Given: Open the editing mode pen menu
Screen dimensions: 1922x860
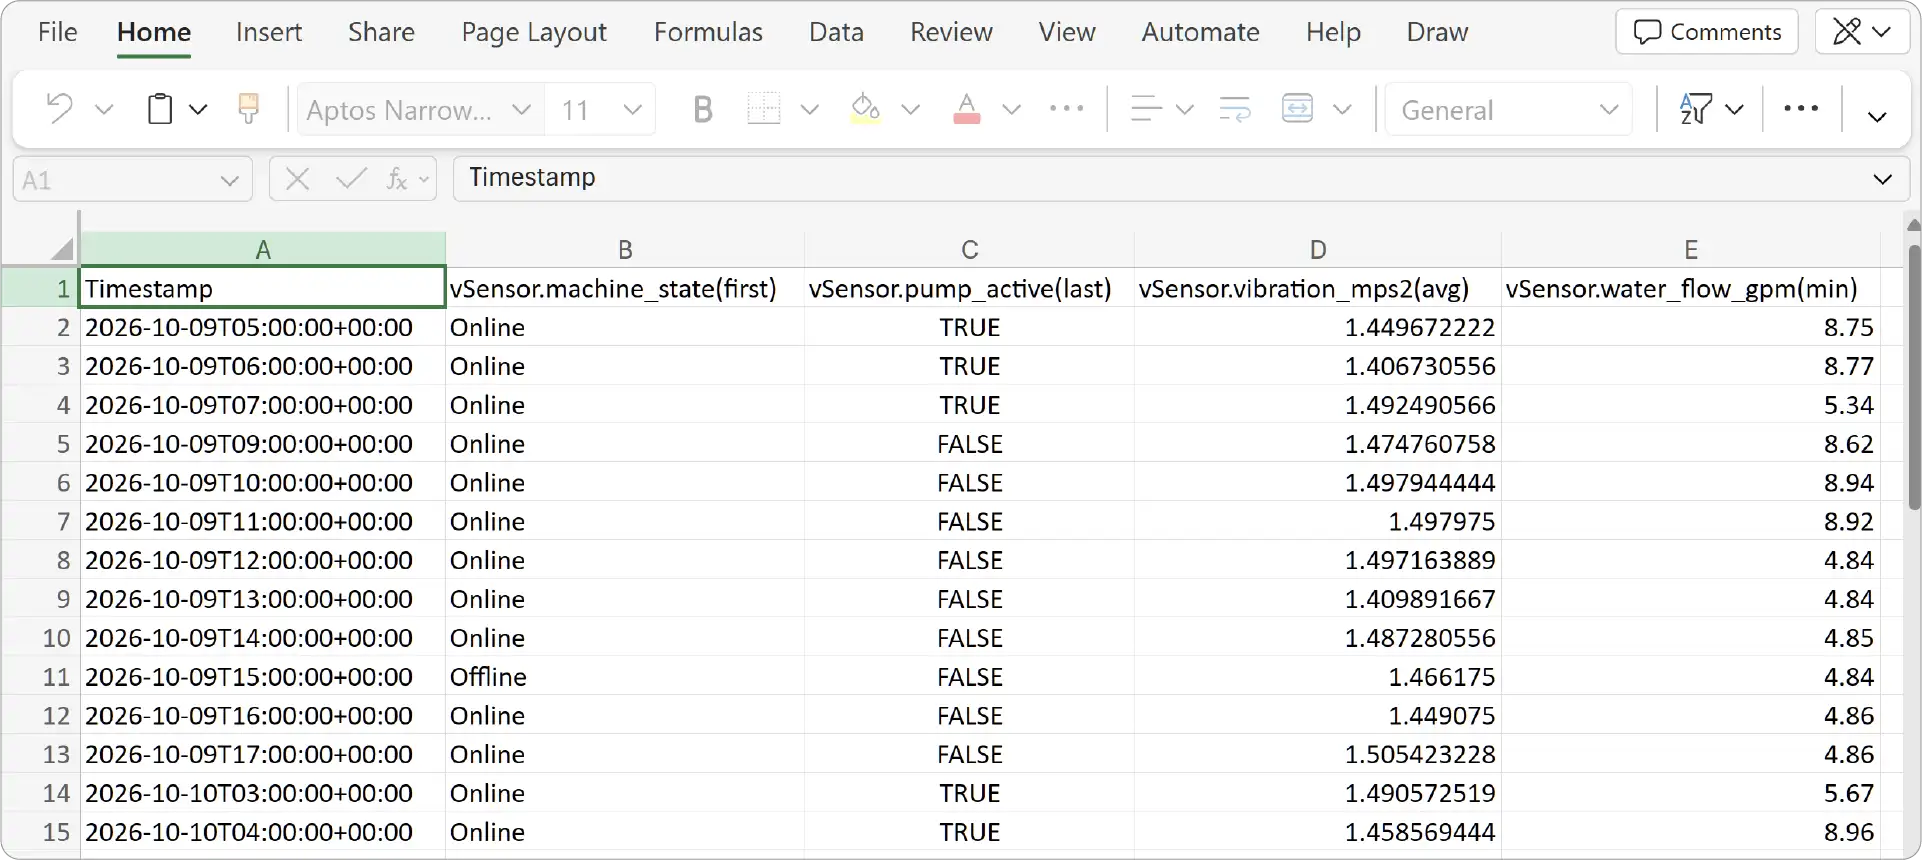Looking at the screenshot, I should click(x=1861, y=32).
